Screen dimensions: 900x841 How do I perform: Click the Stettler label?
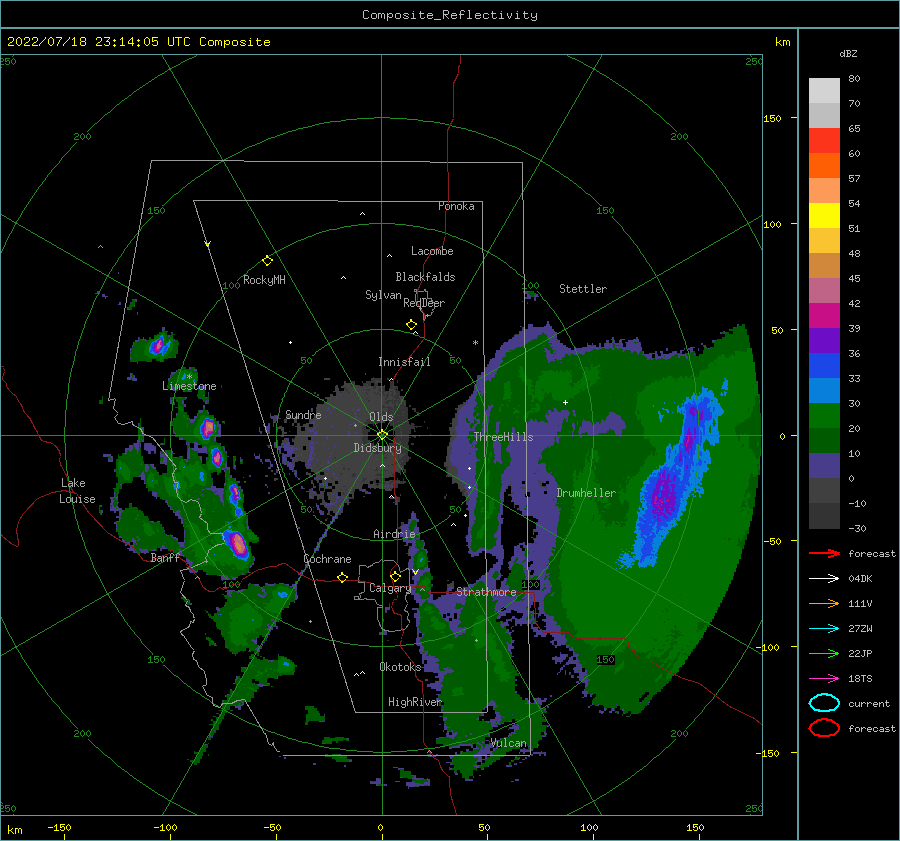(583, 289)
